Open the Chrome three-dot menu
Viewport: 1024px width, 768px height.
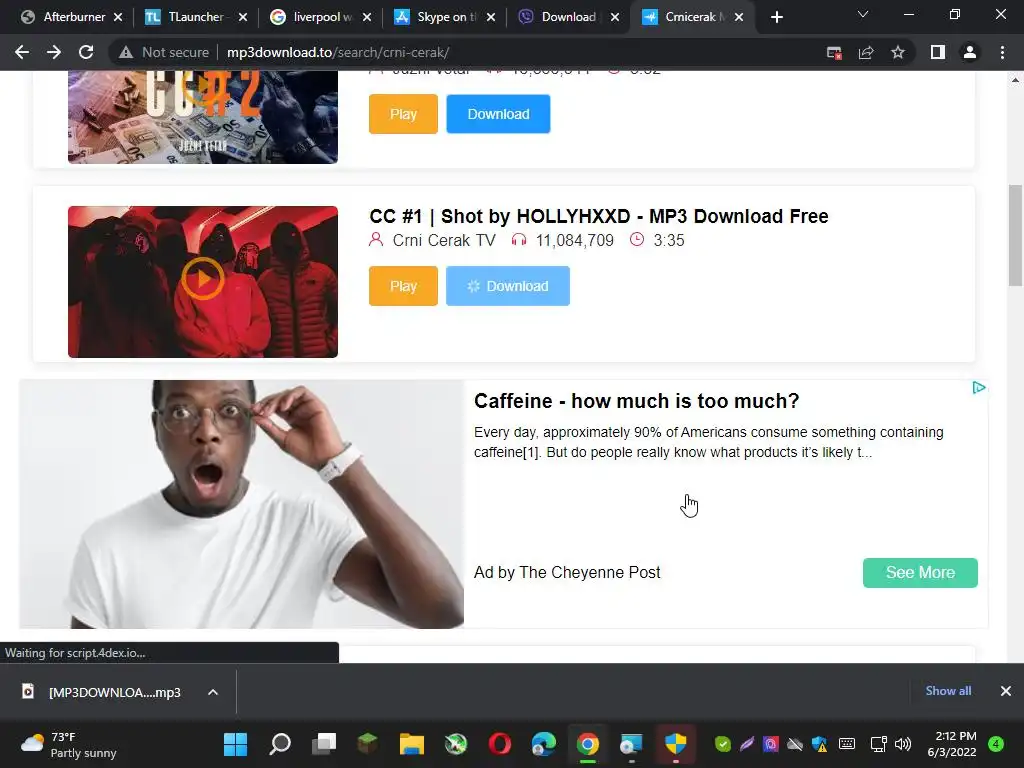tap(1002, 52)
